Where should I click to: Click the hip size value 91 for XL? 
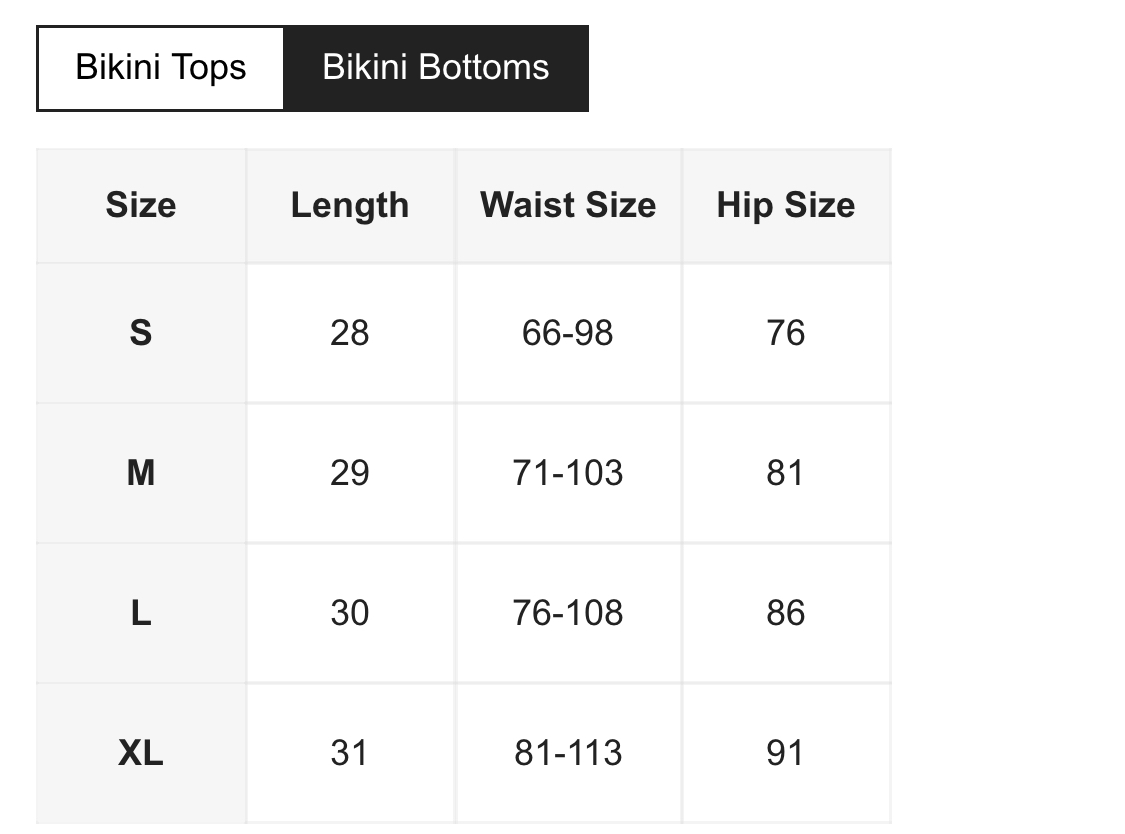tap(786, 752)
